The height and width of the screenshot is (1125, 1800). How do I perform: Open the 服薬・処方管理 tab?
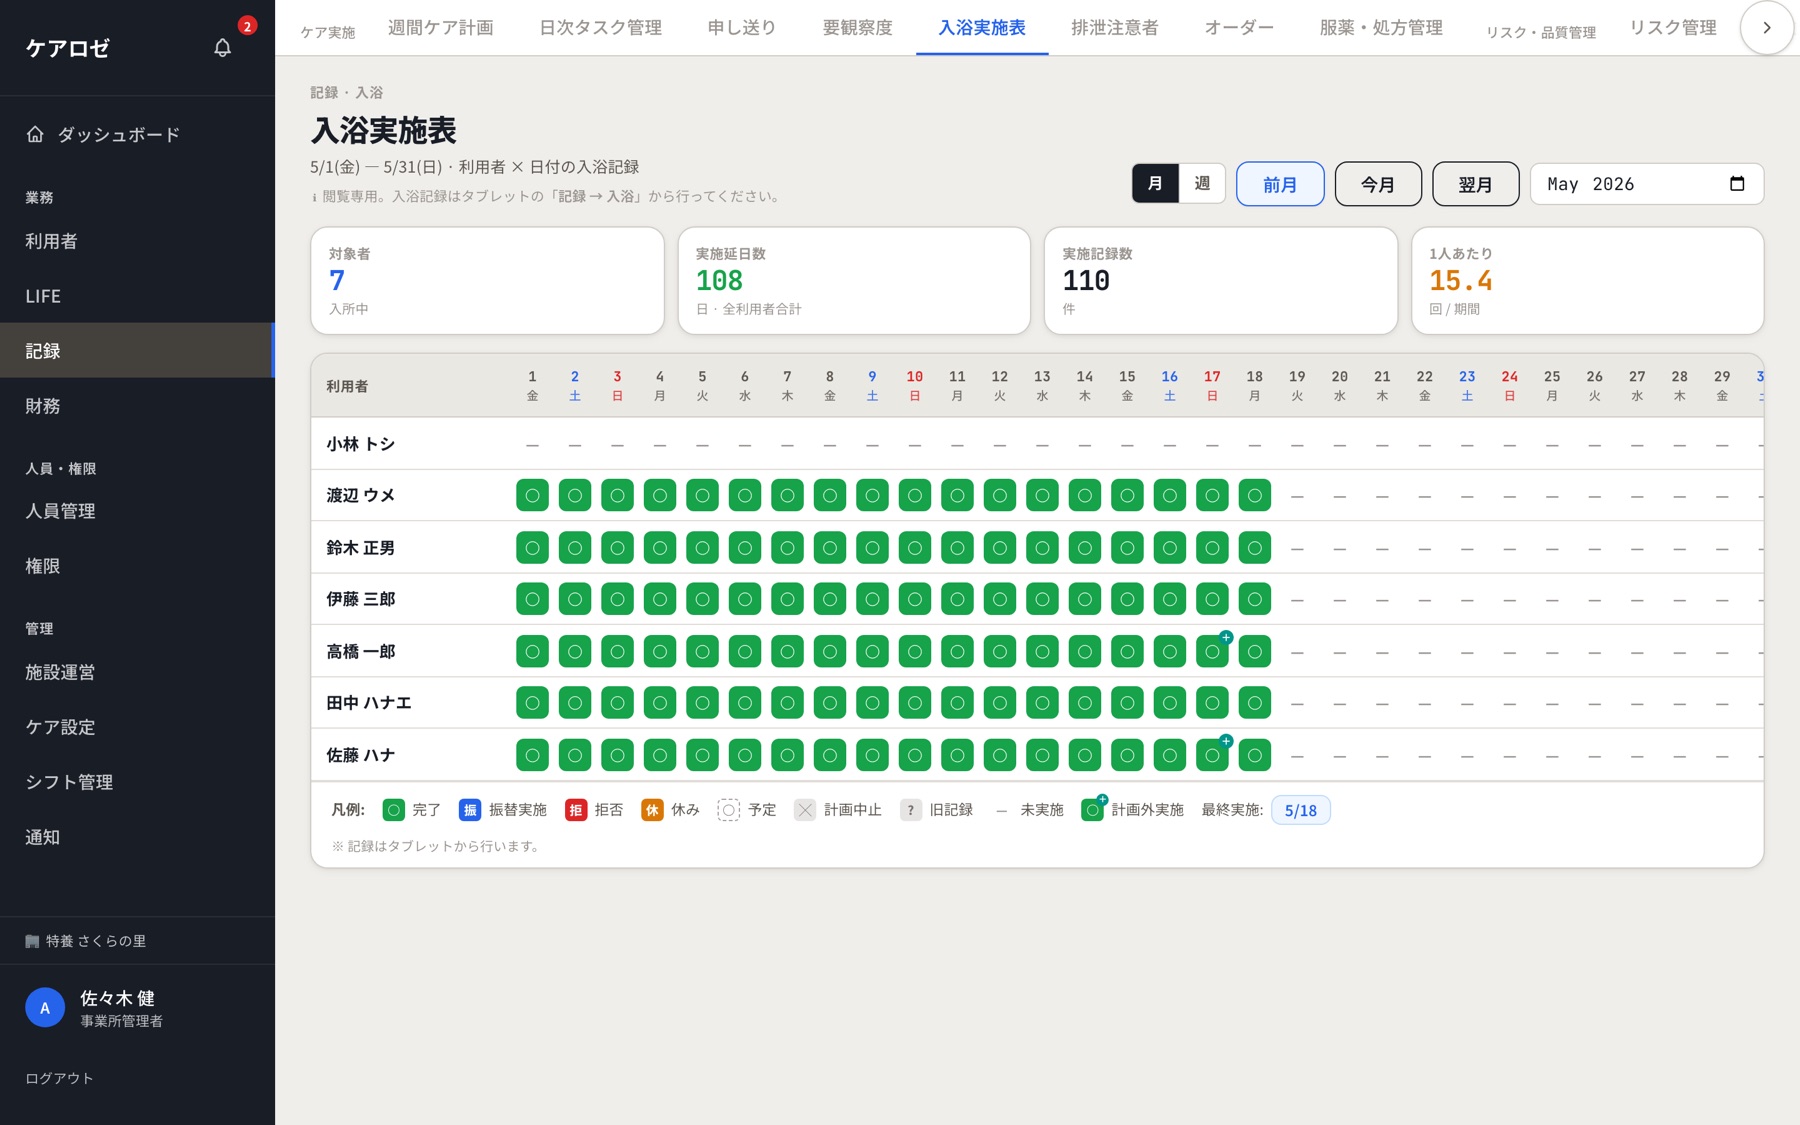click(1381, 28)
